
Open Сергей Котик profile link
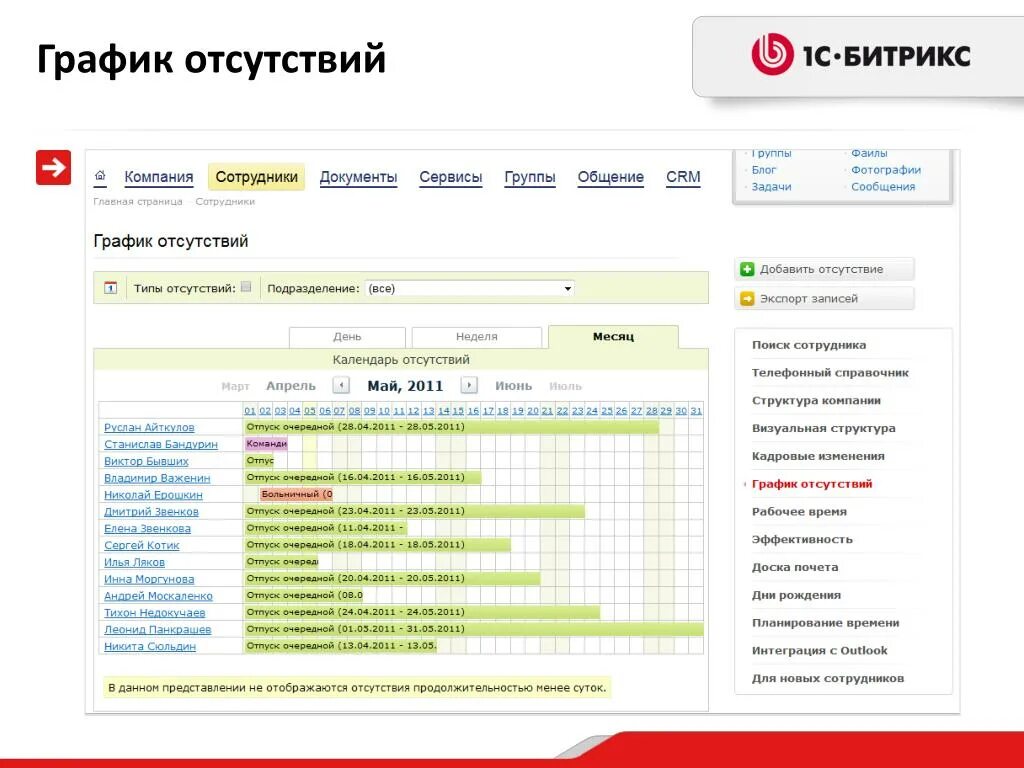point(142,545)
